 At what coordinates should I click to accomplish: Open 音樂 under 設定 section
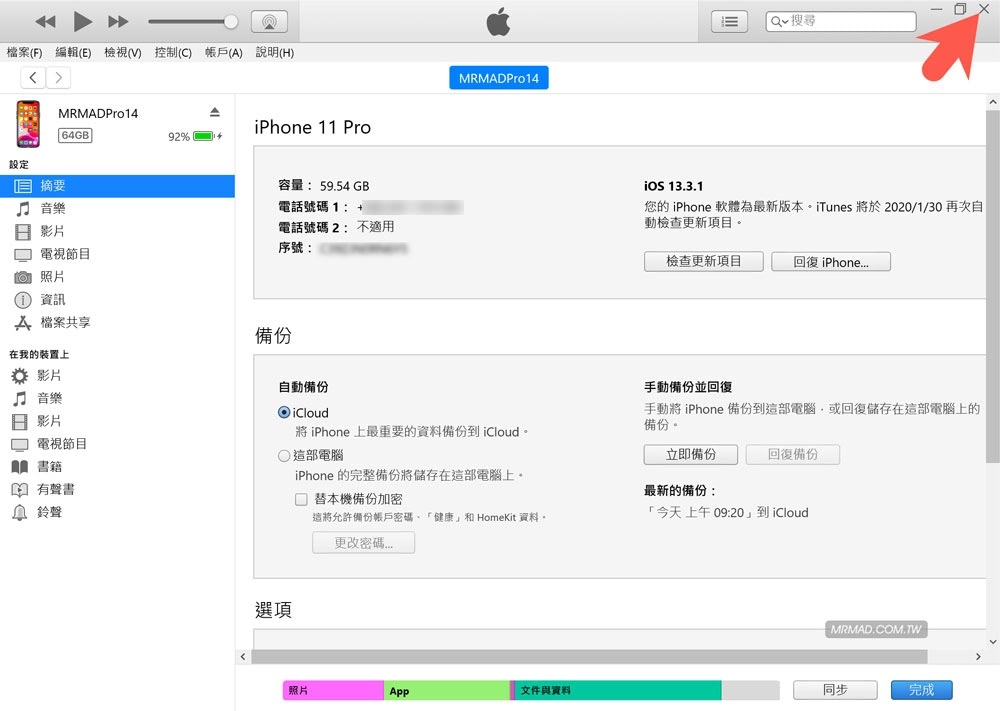pyautogui.click(x=117, y=209)
